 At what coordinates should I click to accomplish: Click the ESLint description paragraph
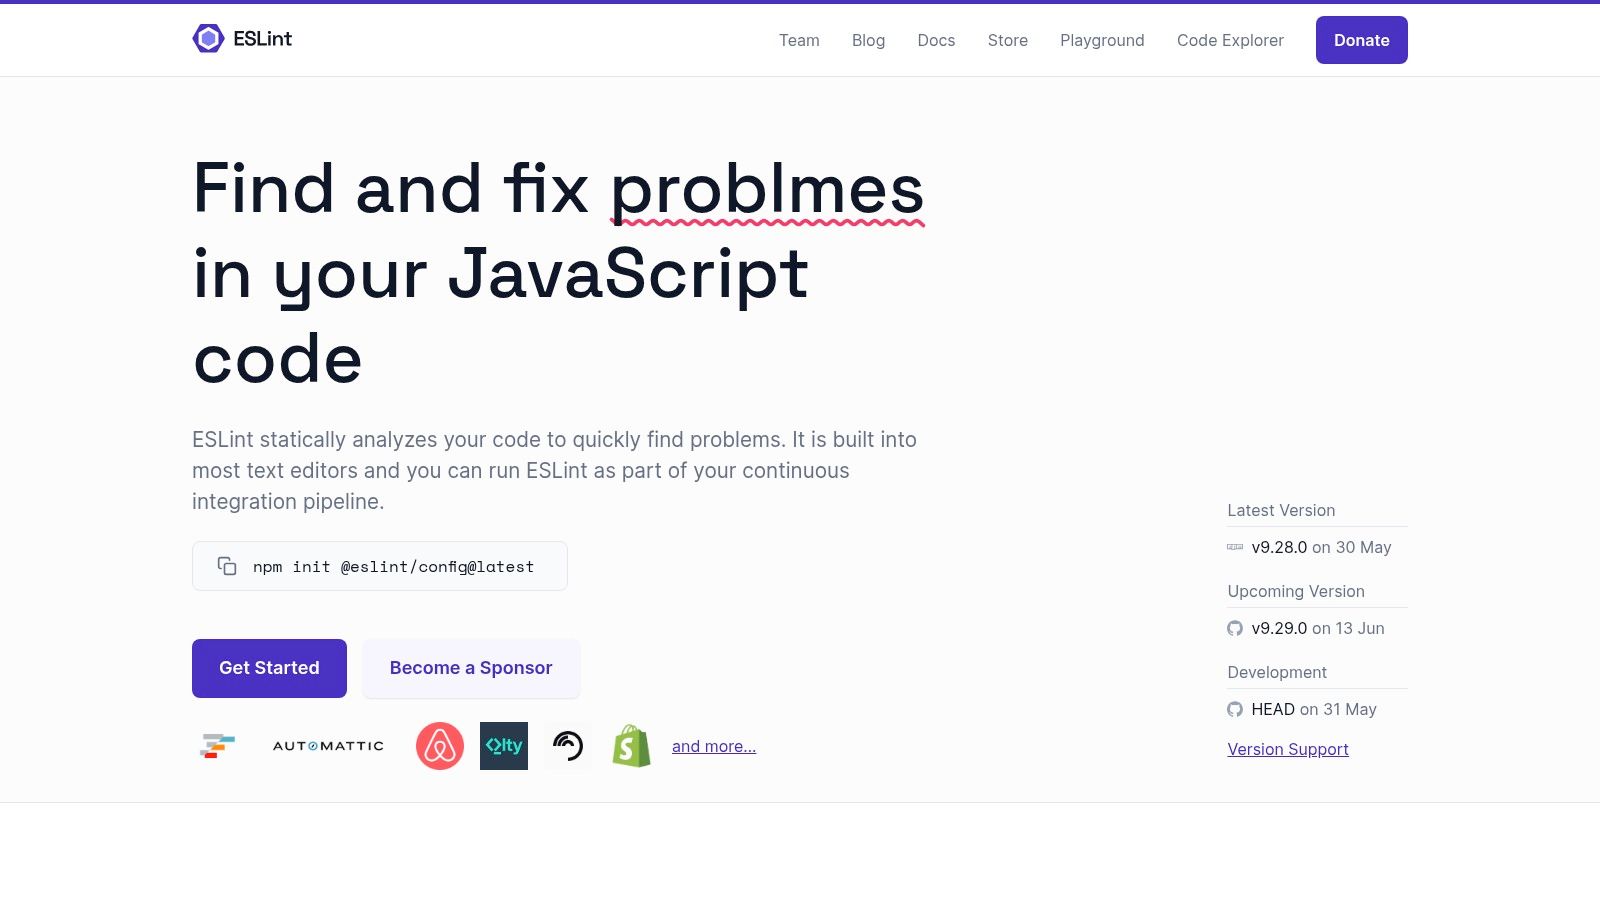(554, 470)
